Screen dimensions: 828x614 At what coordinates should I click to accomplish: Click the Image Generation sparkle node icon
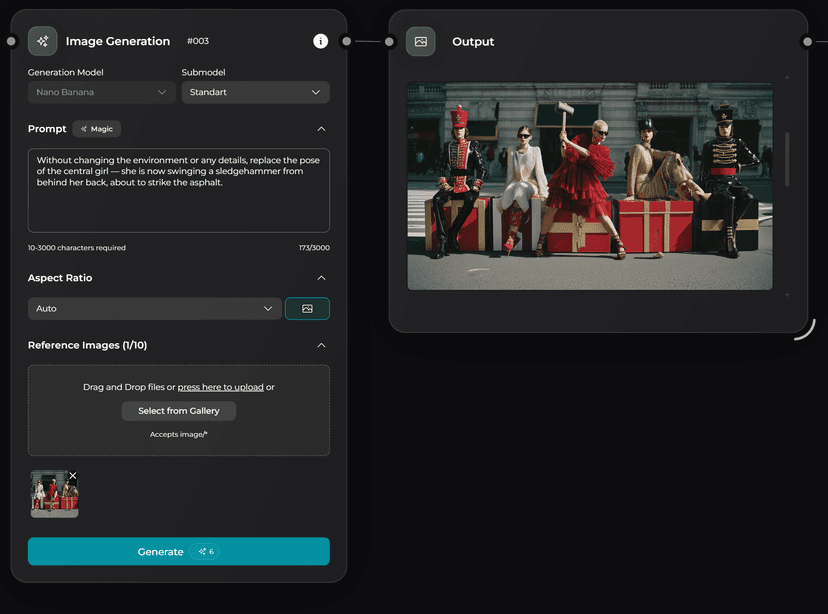(x=42, y=41)
